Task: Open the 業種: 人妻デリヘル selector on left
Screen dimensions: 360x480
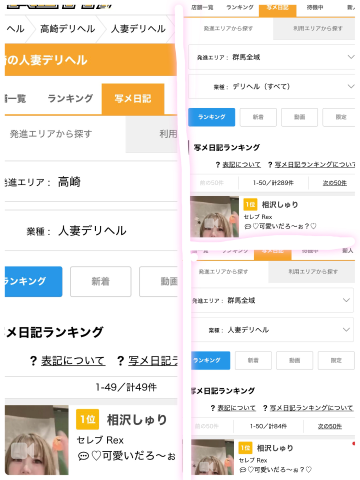Action: coord(91,231)
